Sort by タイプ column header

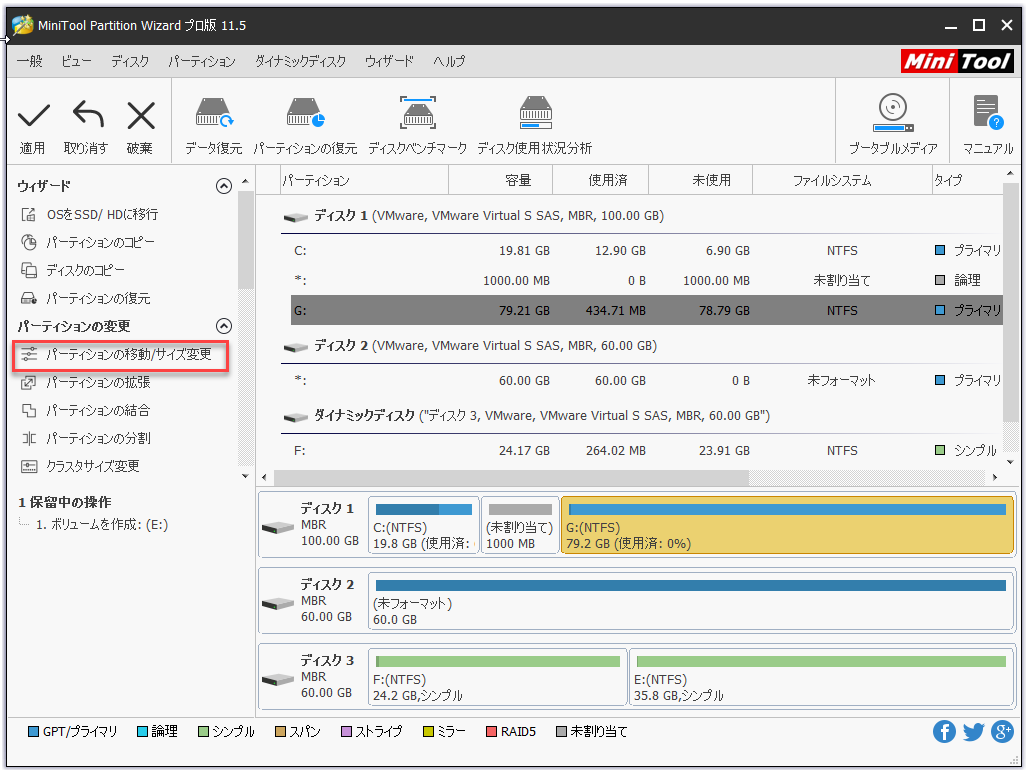[x=967, y=181]
